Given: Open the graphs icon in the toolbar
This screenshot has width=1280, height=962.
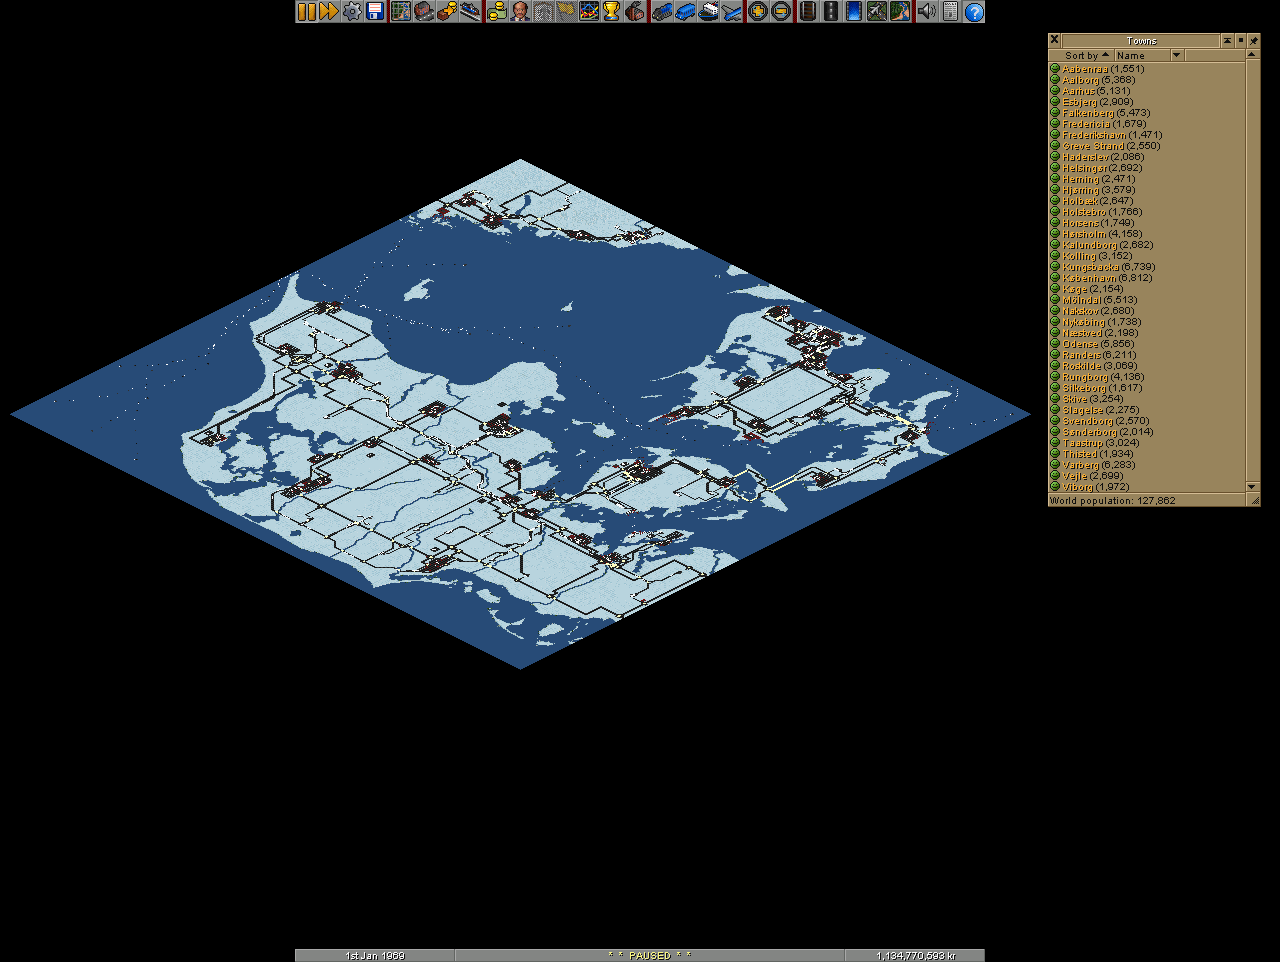Looking at the screenshot, I should 590,12.
